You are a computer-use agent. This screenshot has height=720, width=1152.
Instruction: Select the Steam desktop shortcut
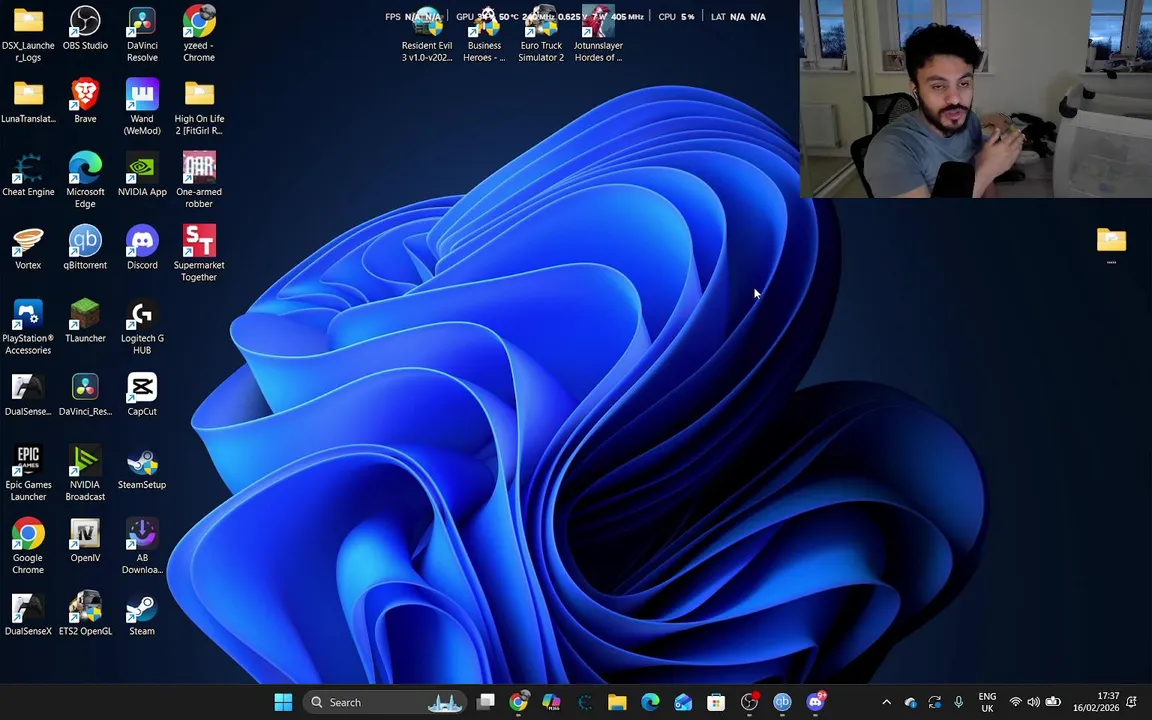(x=142, y=614)
